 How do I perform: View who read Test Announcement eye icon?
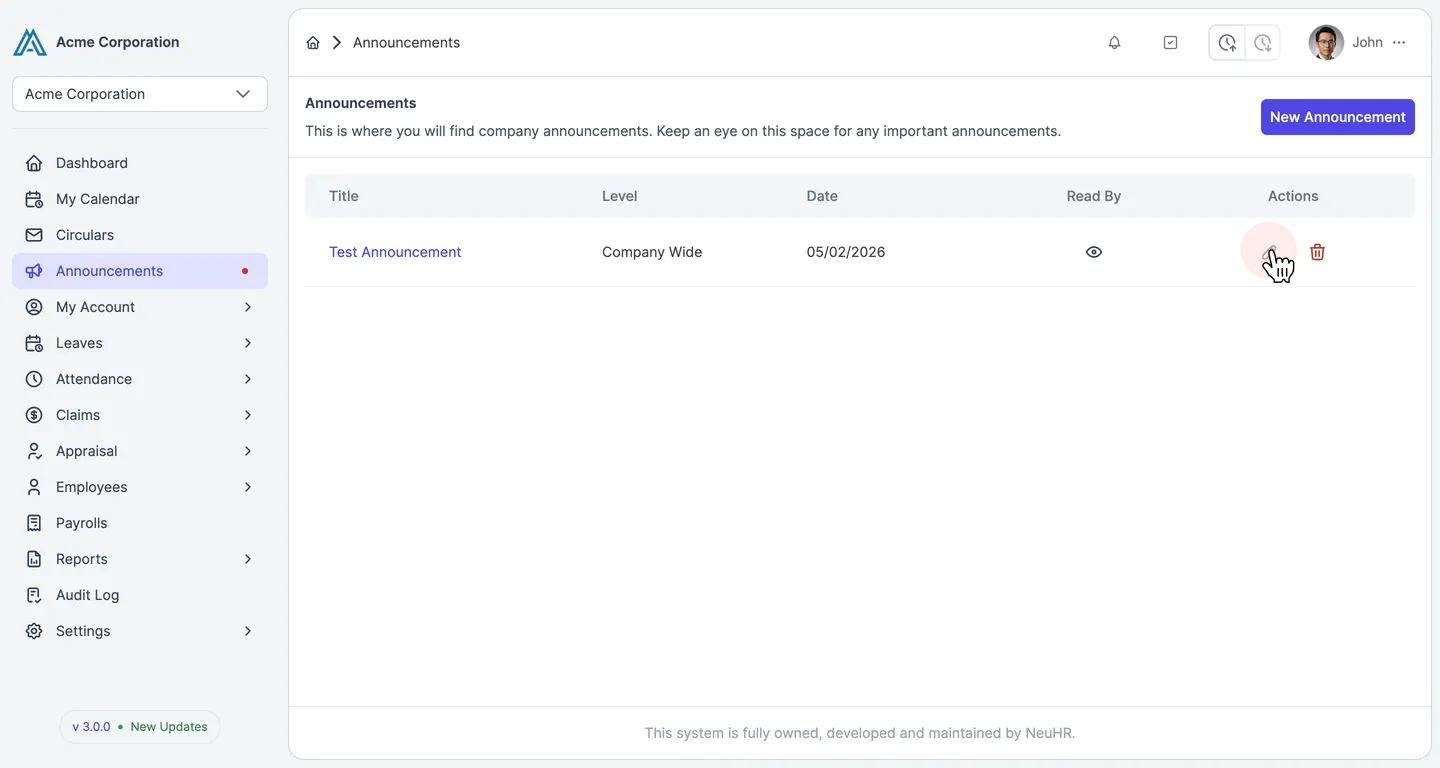(1094, 252)
